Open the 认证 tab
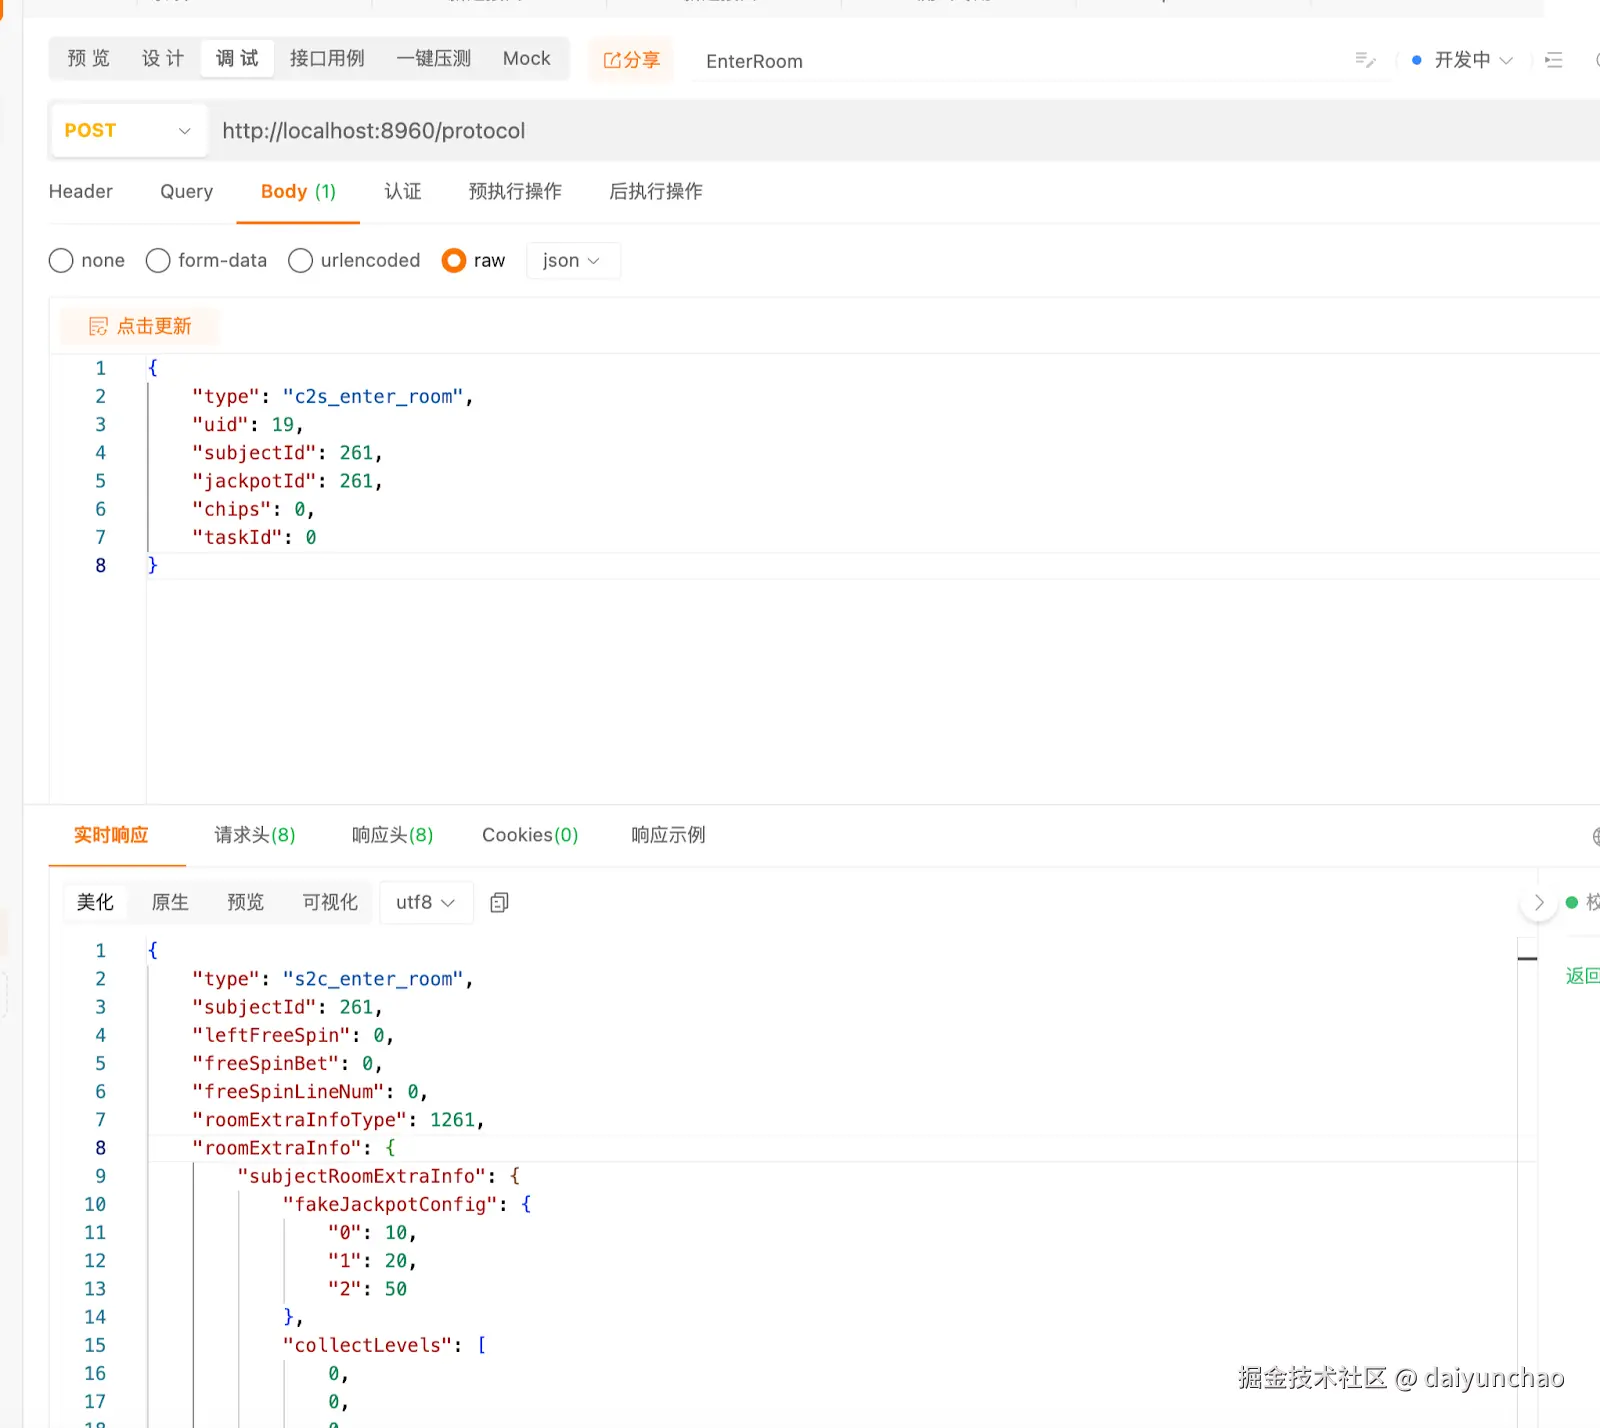Screen dimensions: 1600x1428 (403, 191)
